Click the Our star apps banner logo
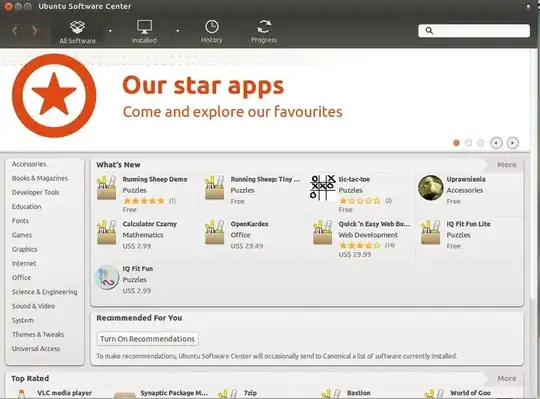This screenshot has width=540, height=399. (x=54, y=96)
